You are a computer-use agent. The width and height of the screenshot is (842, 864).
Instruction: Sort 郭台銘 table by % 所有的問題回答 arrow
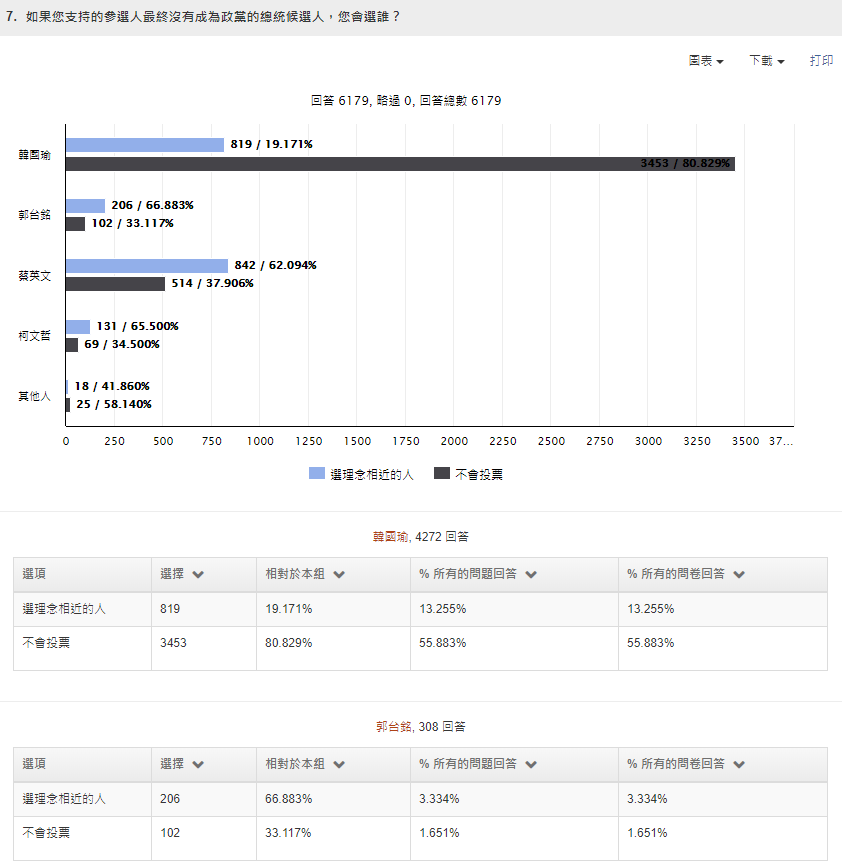tap(531, 765)
